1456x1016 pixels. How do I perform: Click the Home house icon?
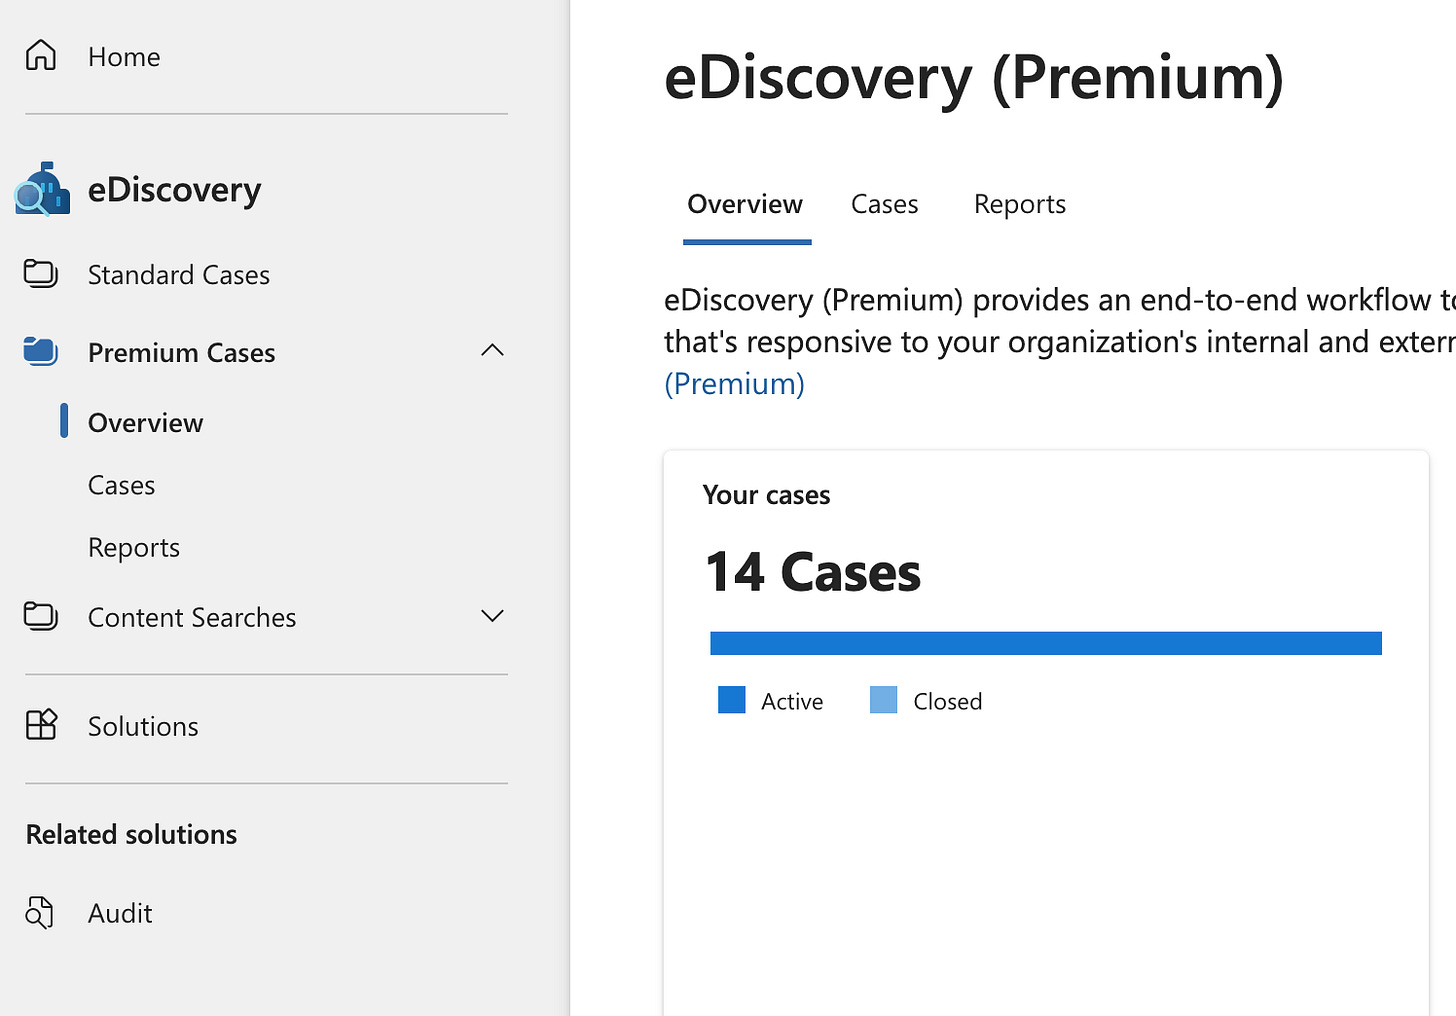[x=41, y=55]
